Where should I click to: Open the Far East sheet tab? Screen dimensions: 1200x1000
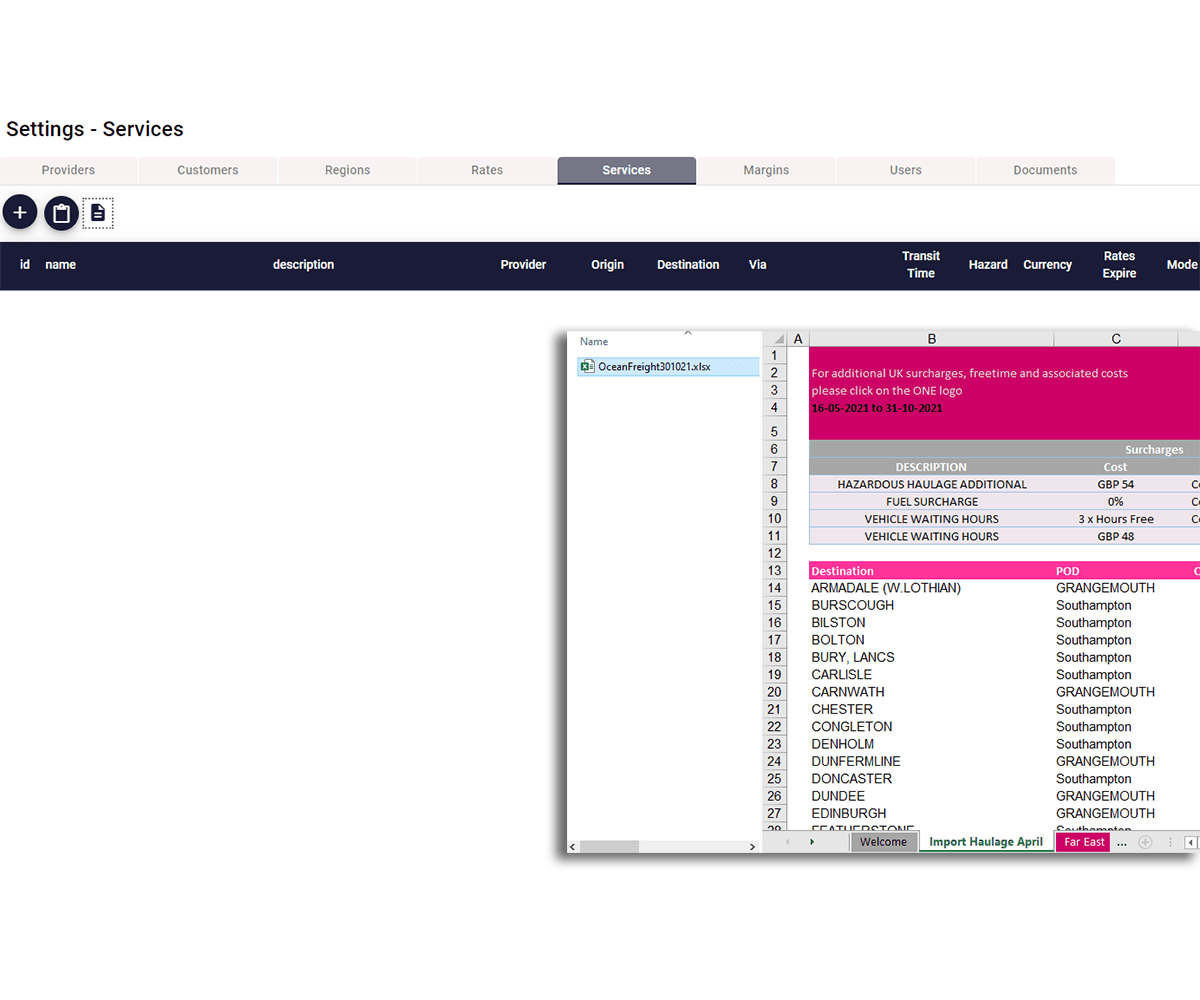pos(1084,842)
